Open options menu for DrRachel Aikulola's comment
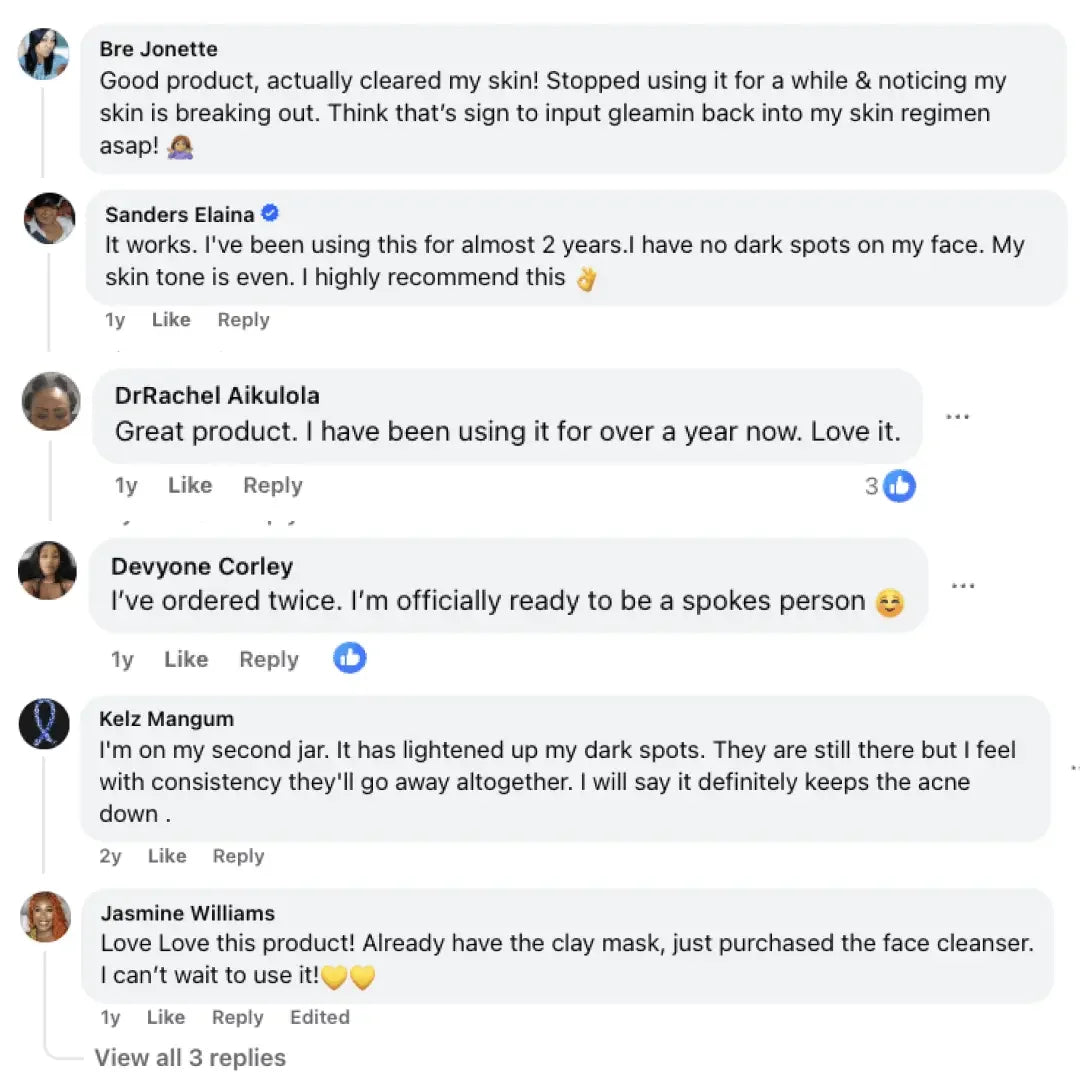The height and width of the screenshot is (1080, 1080). coord(957,416)
